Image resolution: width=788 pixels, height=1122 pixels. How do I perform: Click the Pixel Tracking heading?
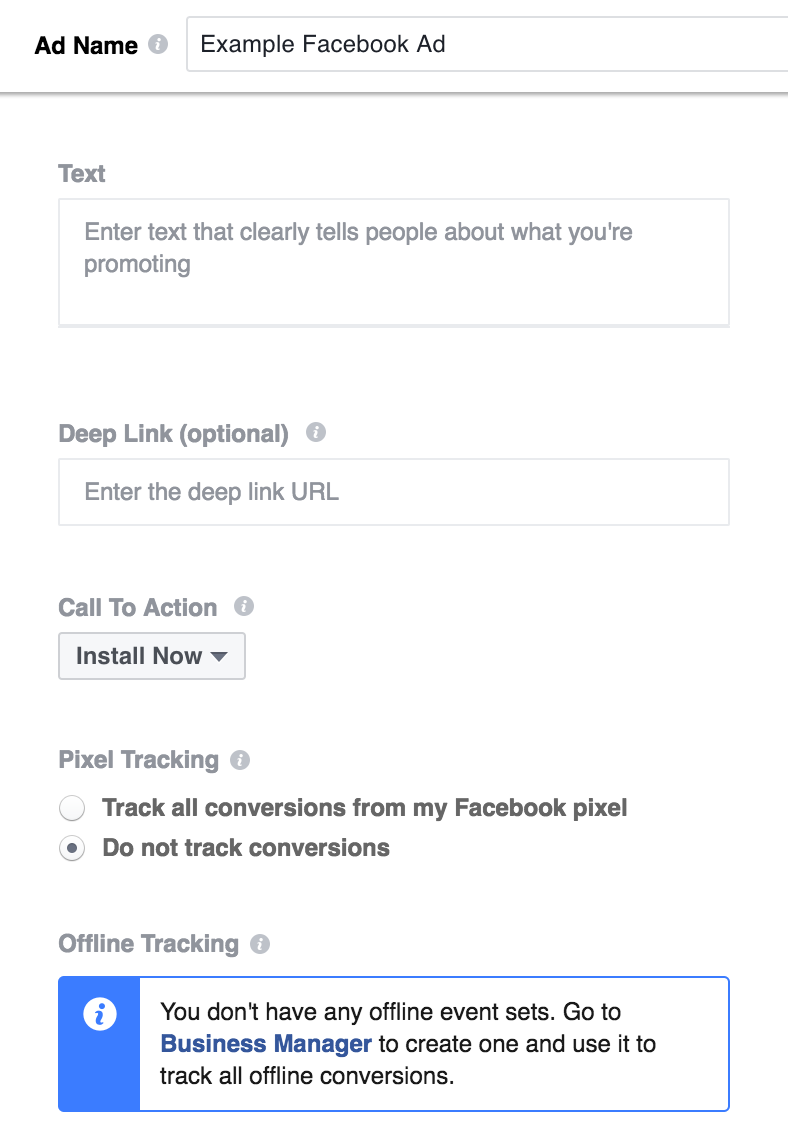click(139, 760)
